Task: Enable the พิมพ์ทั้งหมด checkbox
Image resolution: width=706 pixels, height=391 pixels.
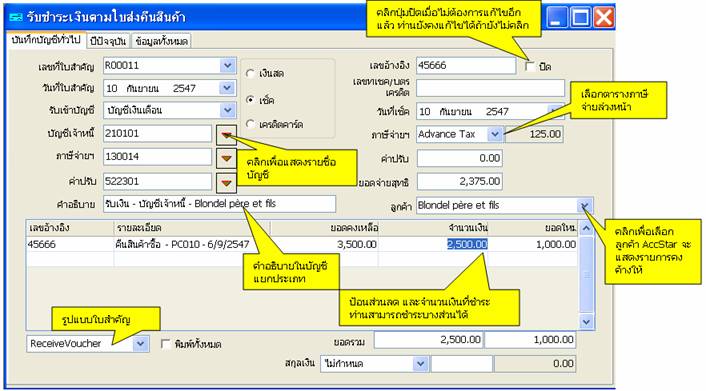Action: pyautogui.click(x=166, y=344)
